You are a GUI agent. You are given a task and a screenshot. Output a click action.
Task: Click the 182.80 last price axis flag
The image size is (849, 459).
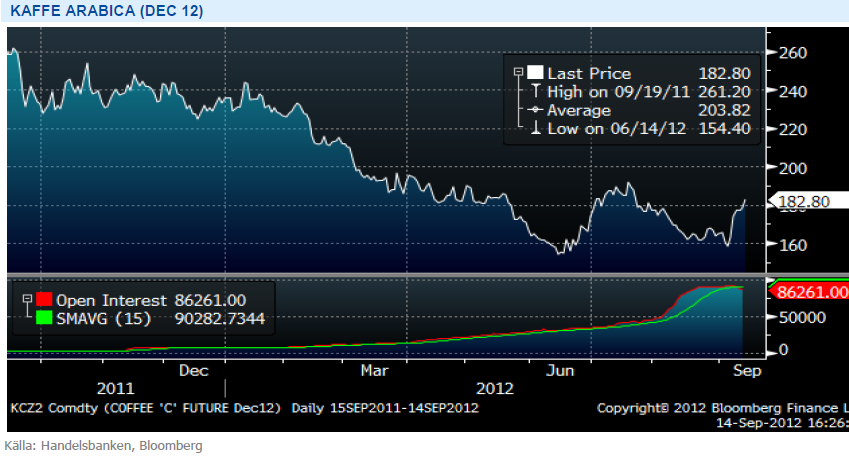(806, 202)
